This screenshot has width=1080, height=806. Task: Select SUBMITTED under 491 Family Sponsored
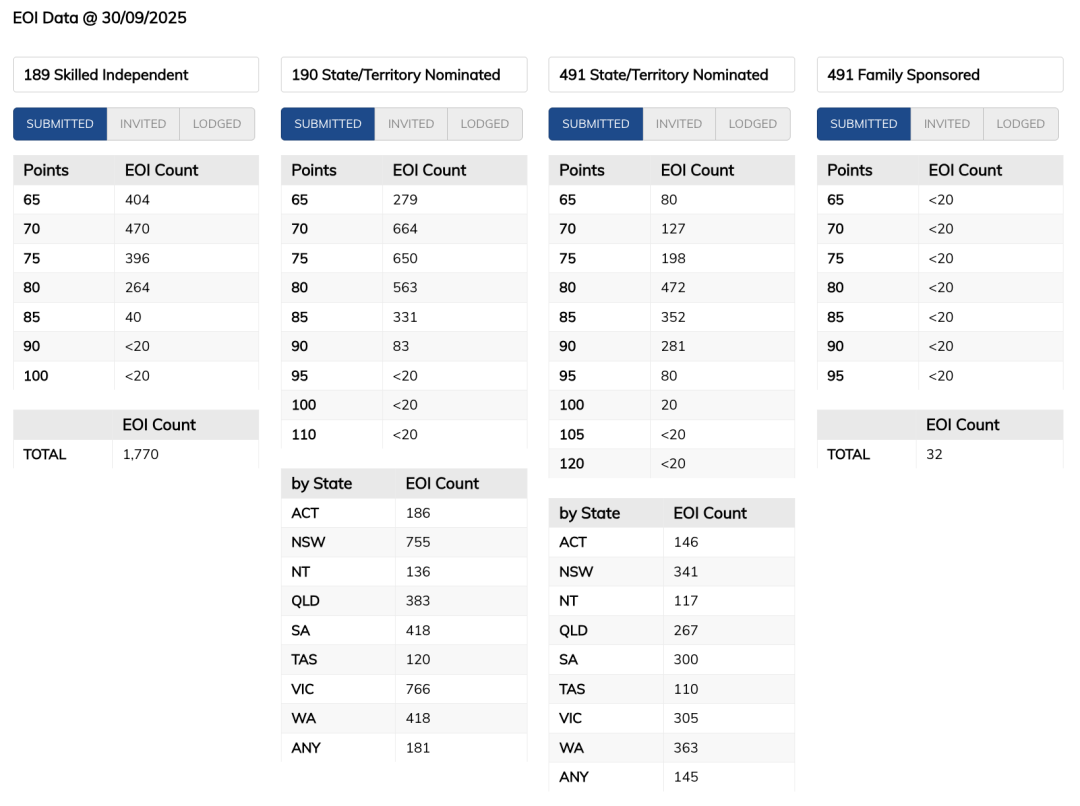click(864, 124)
